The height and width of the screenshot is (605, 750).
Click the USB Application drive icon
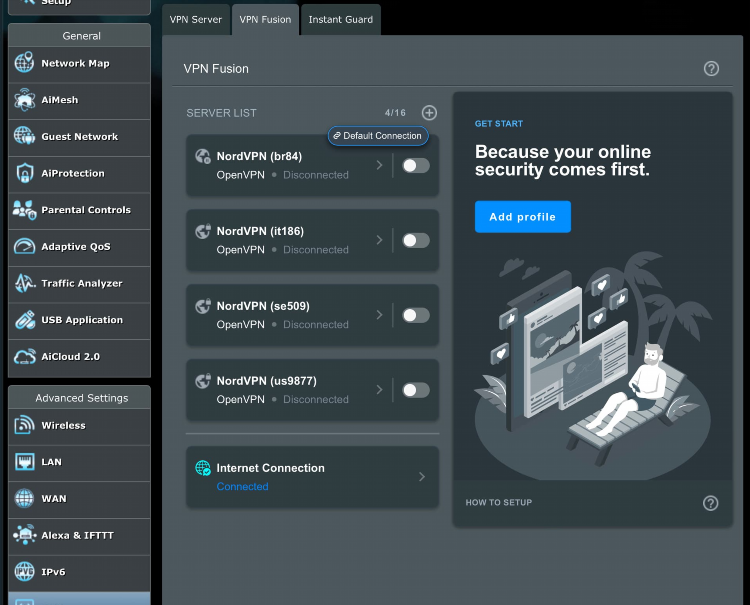pyautogui.click(x=24, y=320)
